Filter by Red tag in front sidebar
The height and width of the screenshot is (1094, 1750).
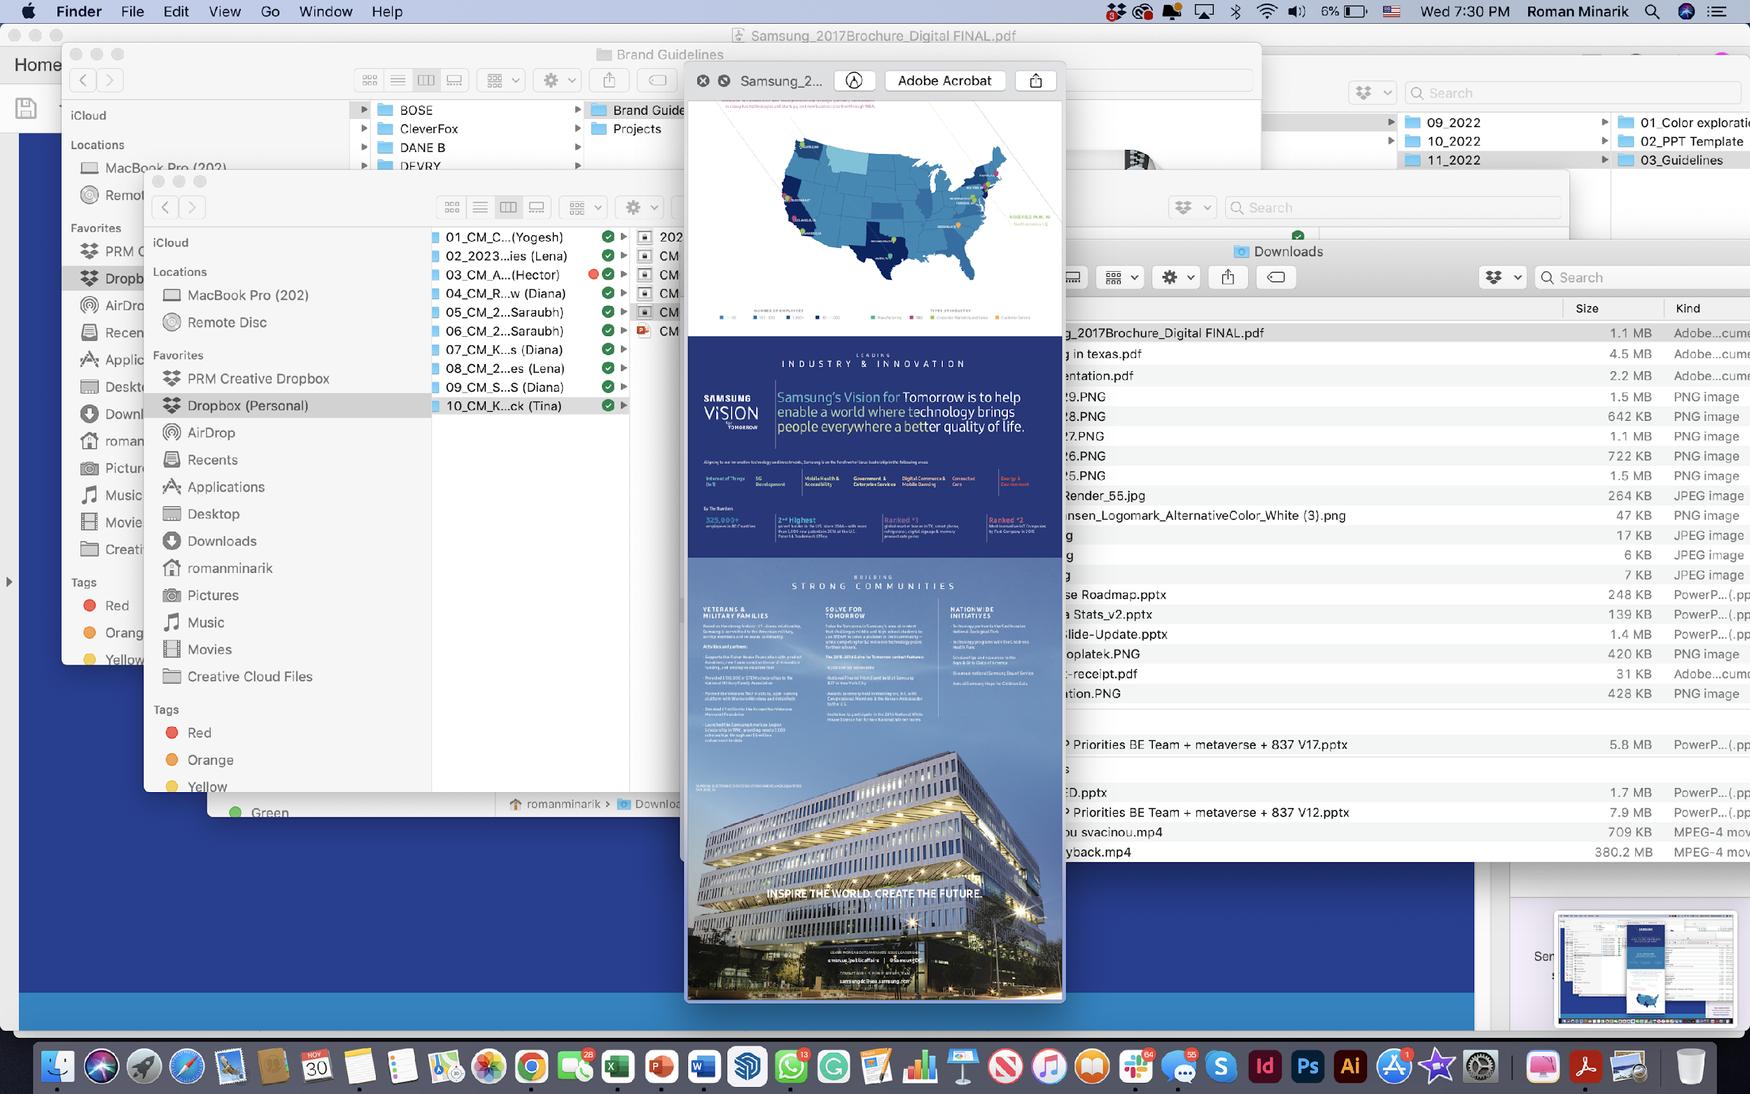point(288,732)
